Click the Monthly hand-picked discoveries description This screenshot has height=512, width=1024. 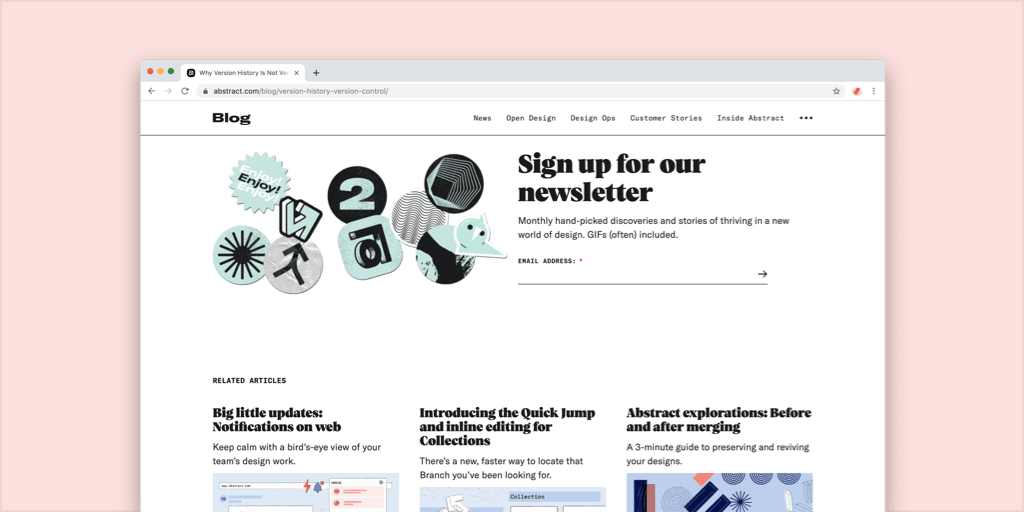point(653,228)
